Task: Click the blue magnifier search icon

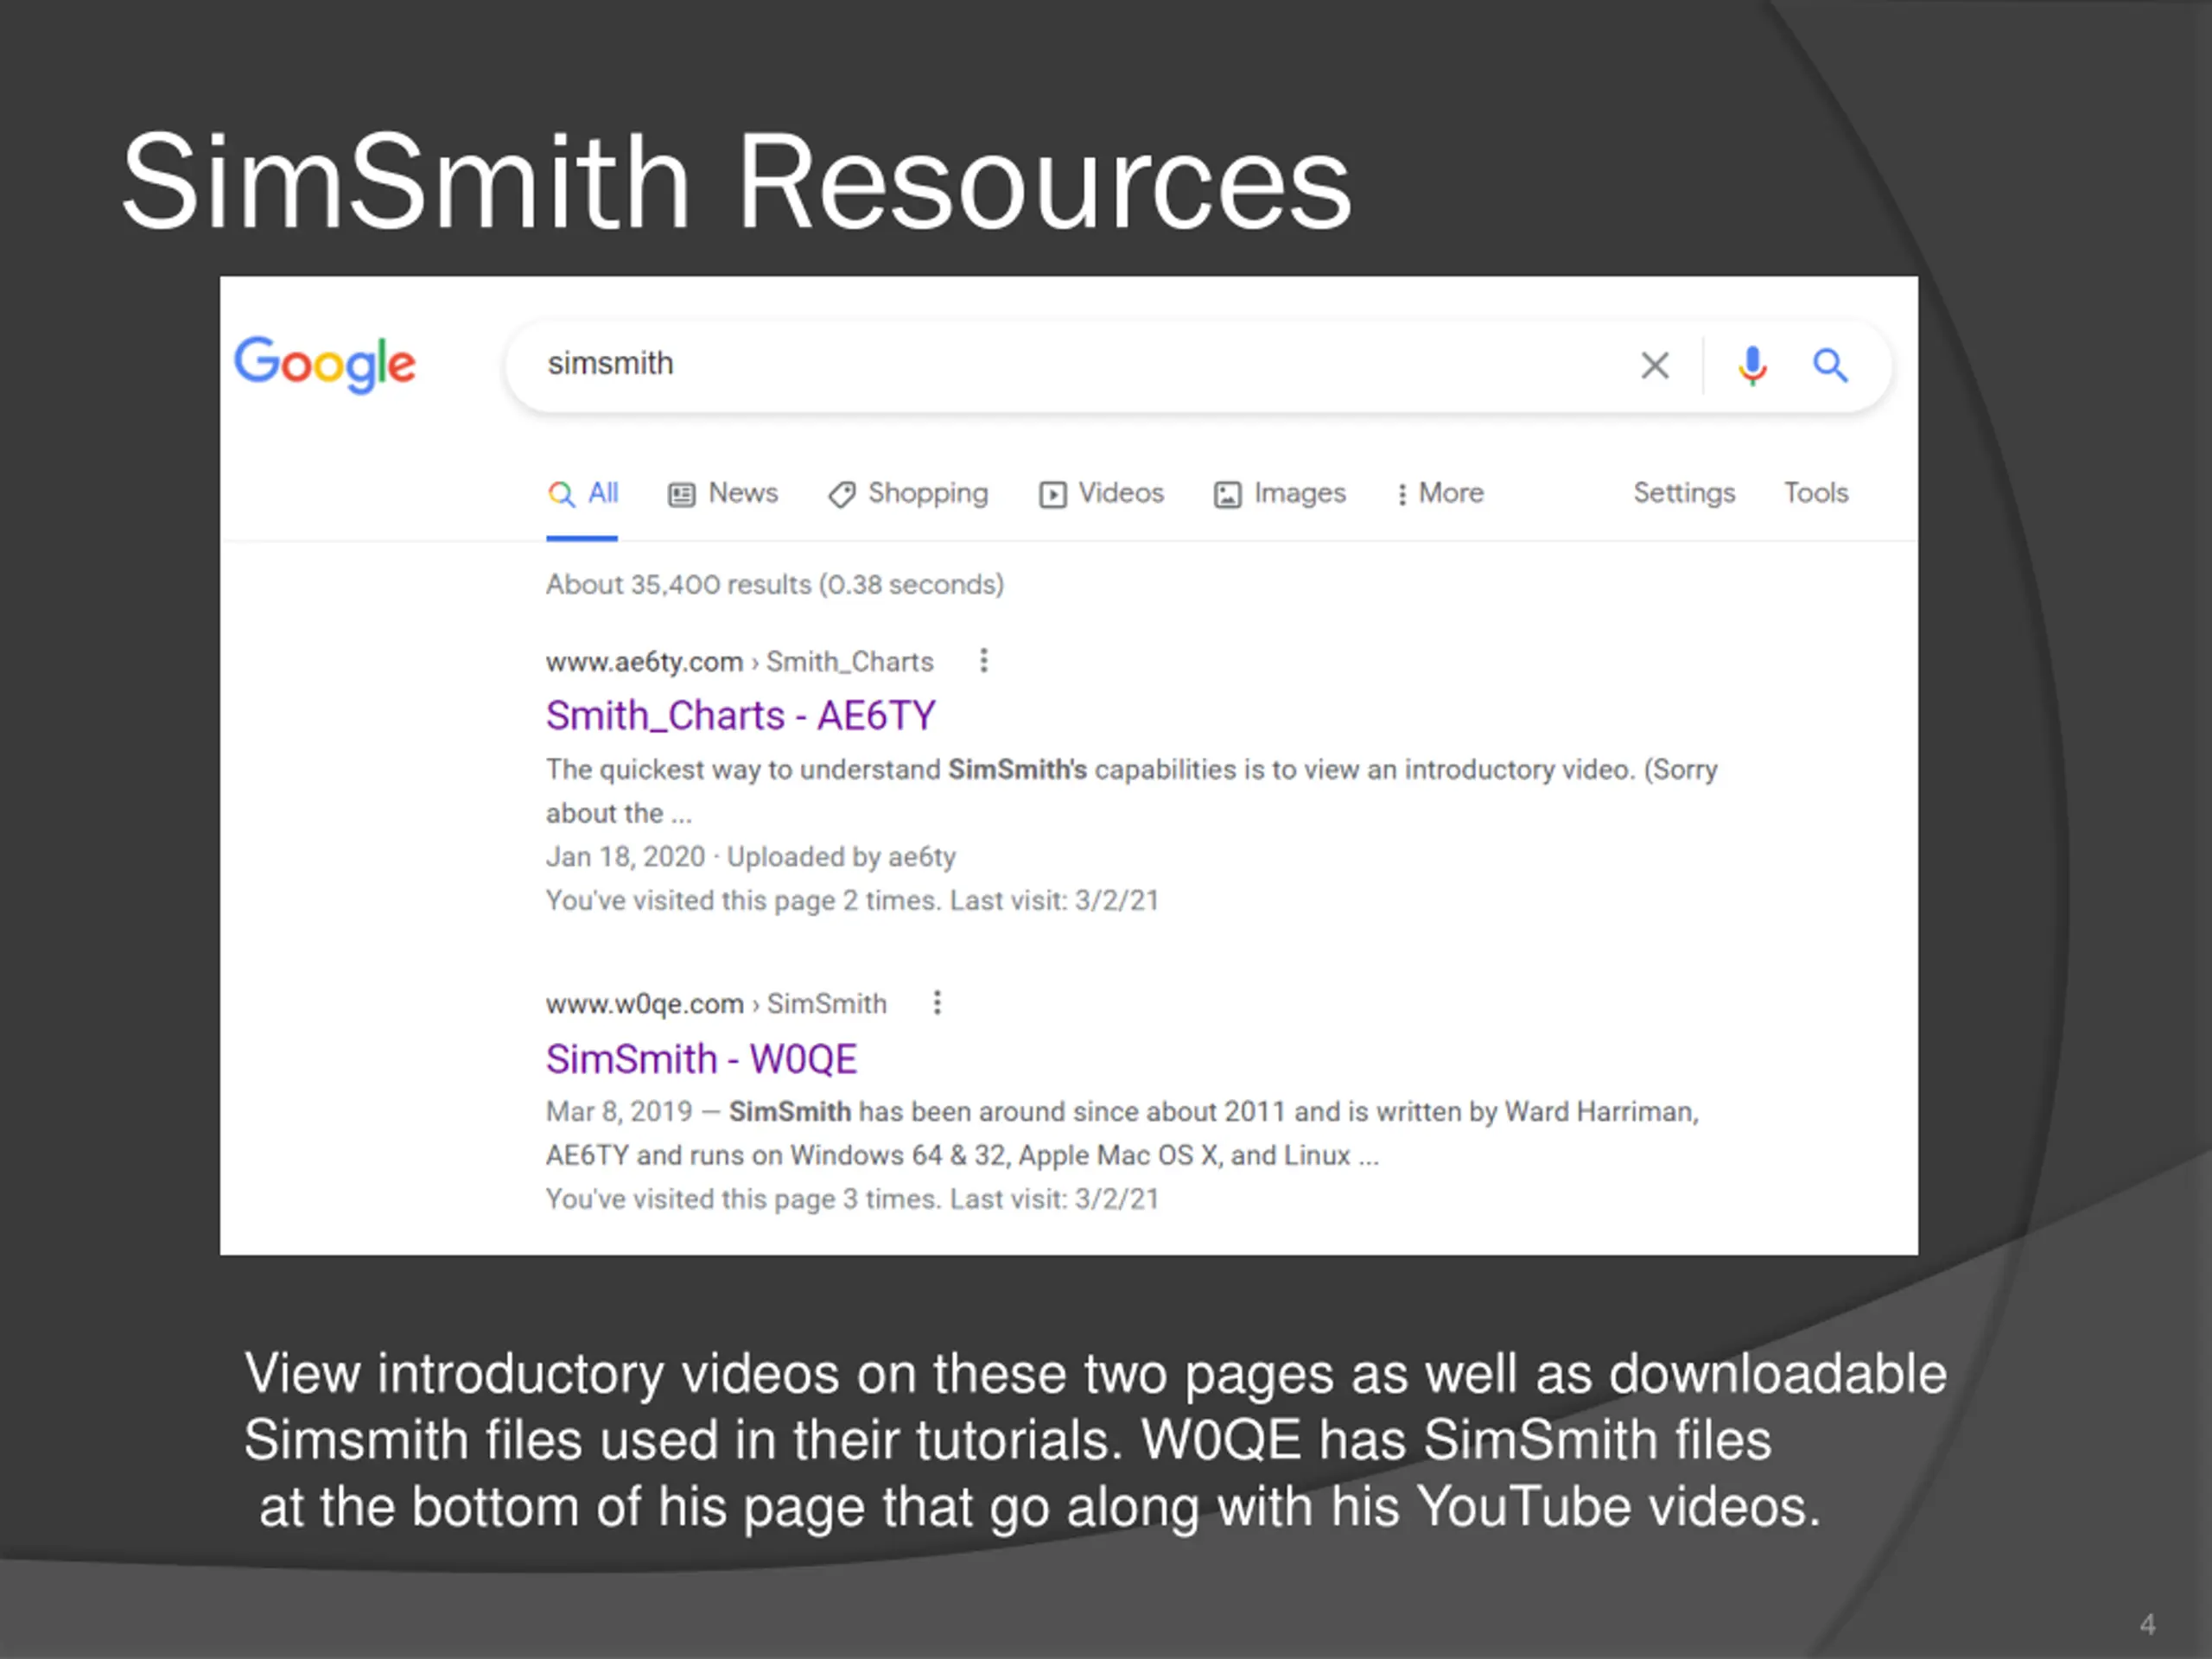Action: [x=1830, y=366]
